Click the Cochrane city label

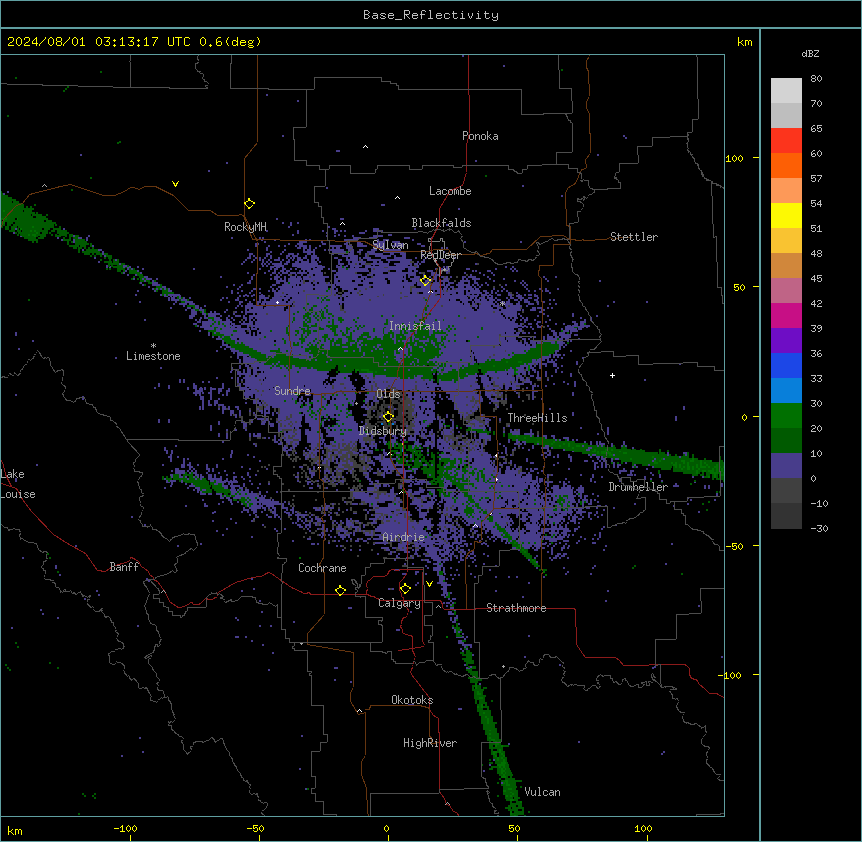[x=322, y=568]
